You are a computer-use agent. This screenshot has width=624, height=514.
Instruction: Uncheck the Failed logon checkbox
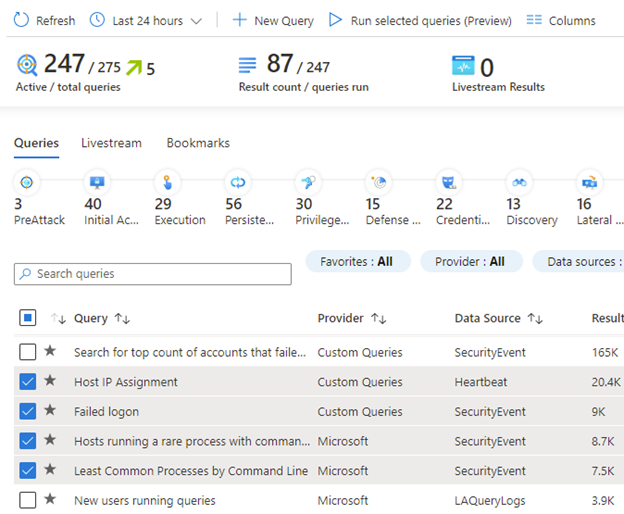(x=27, y=411)
